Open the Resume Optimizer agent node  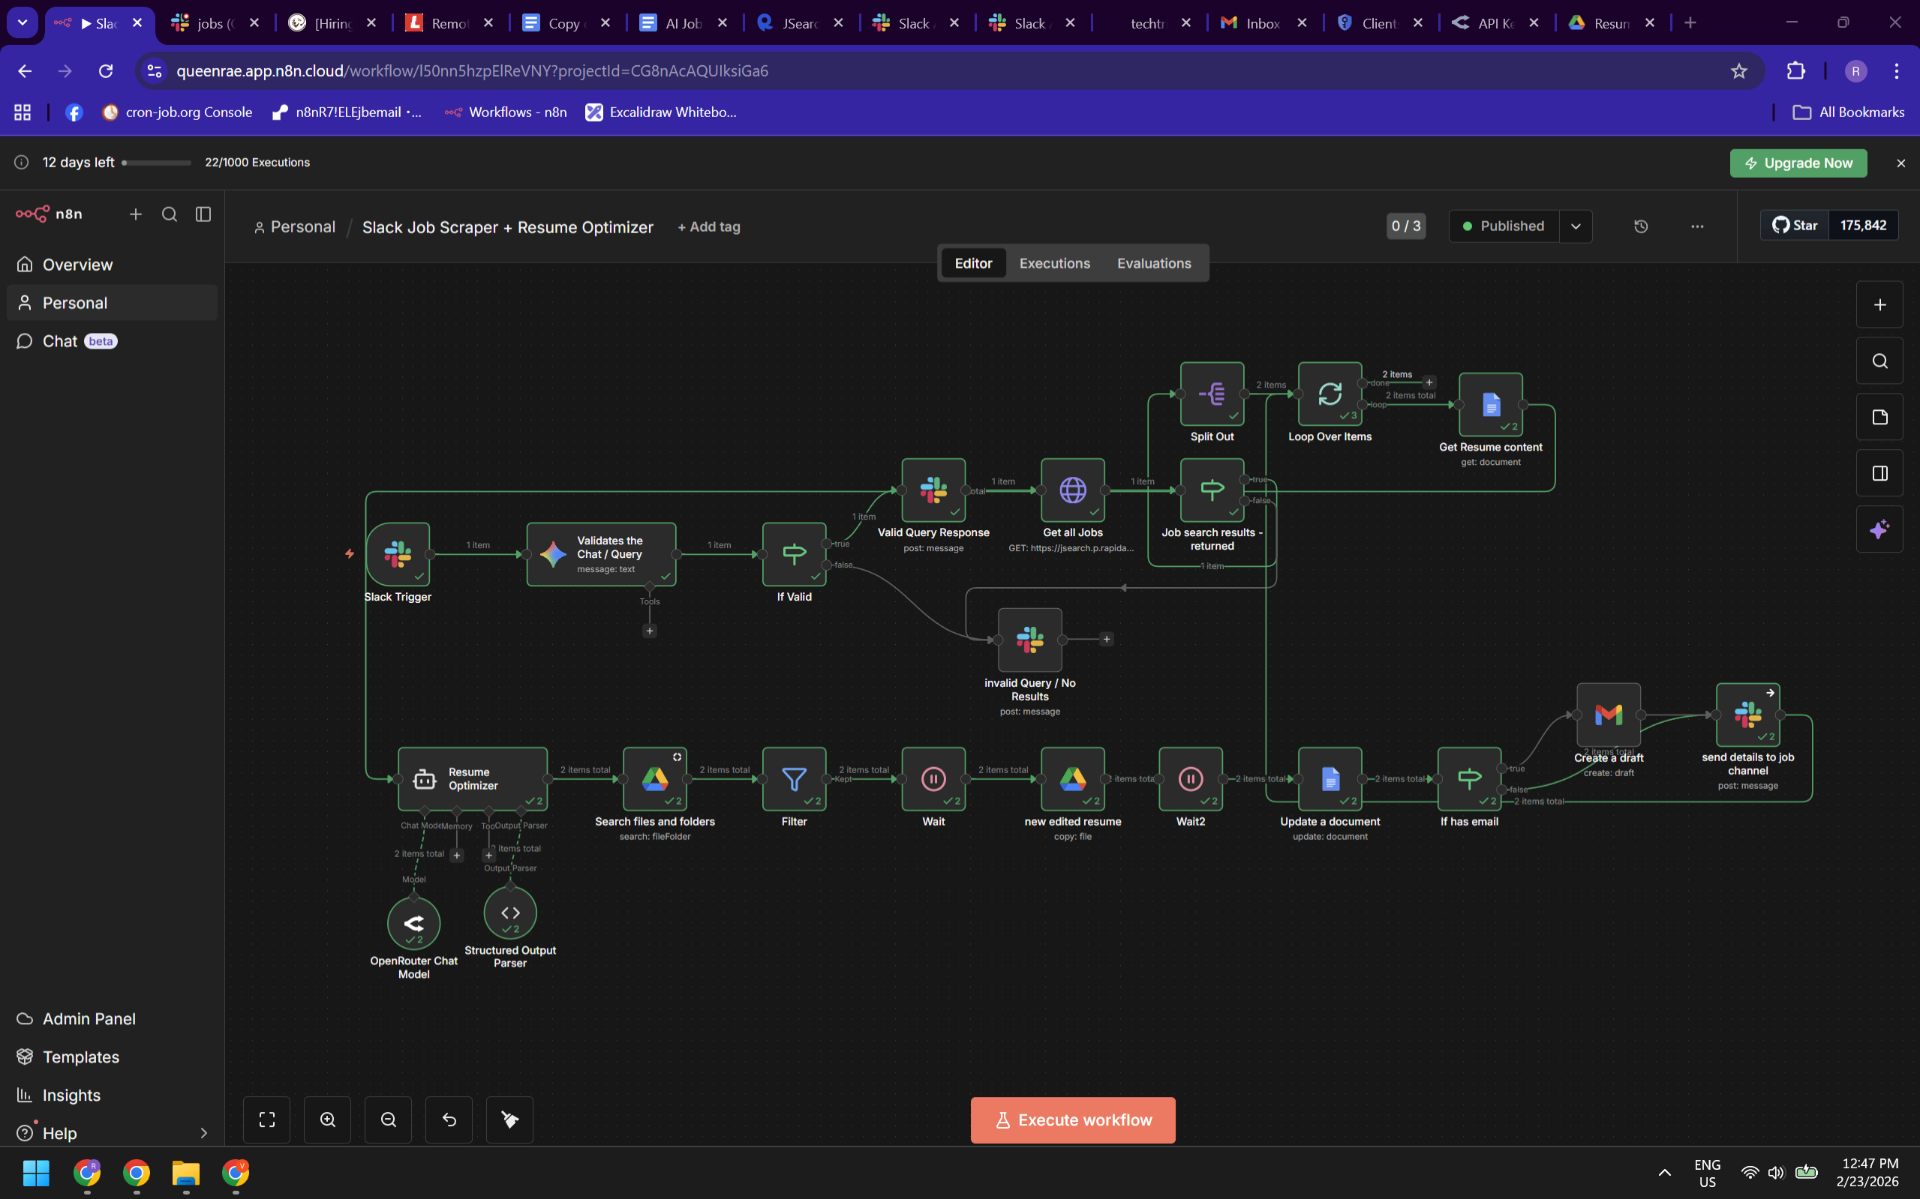click(472, 779)
